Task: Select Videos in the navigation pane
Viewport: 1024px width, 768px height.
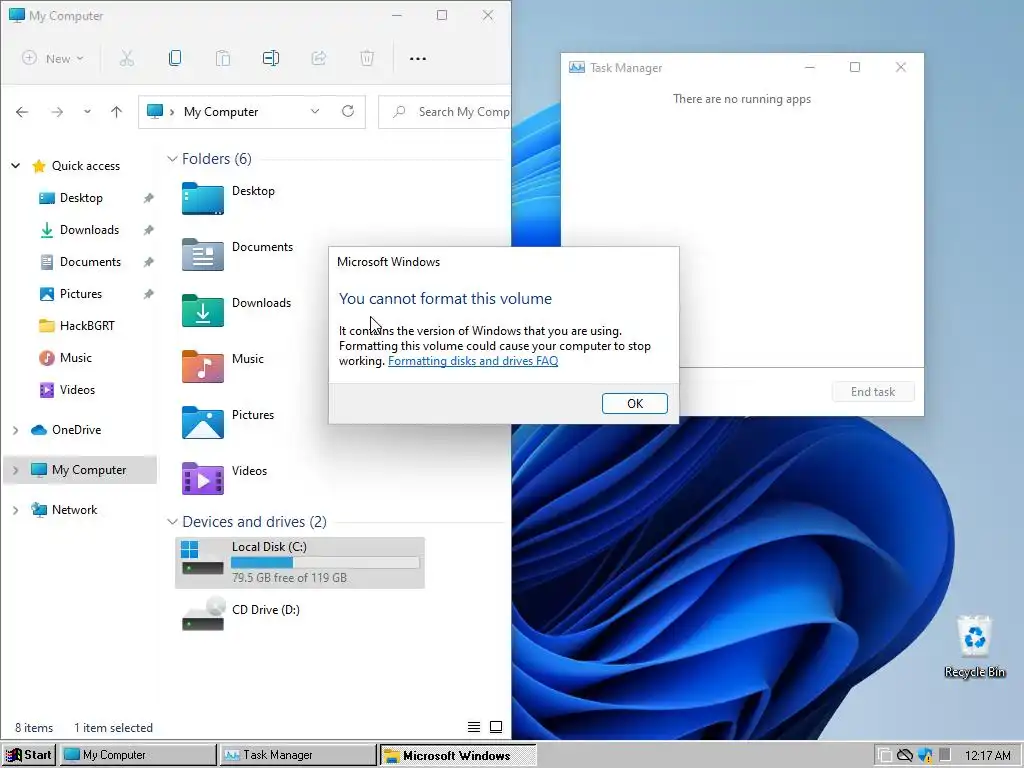Action: [x=77, y=390]
